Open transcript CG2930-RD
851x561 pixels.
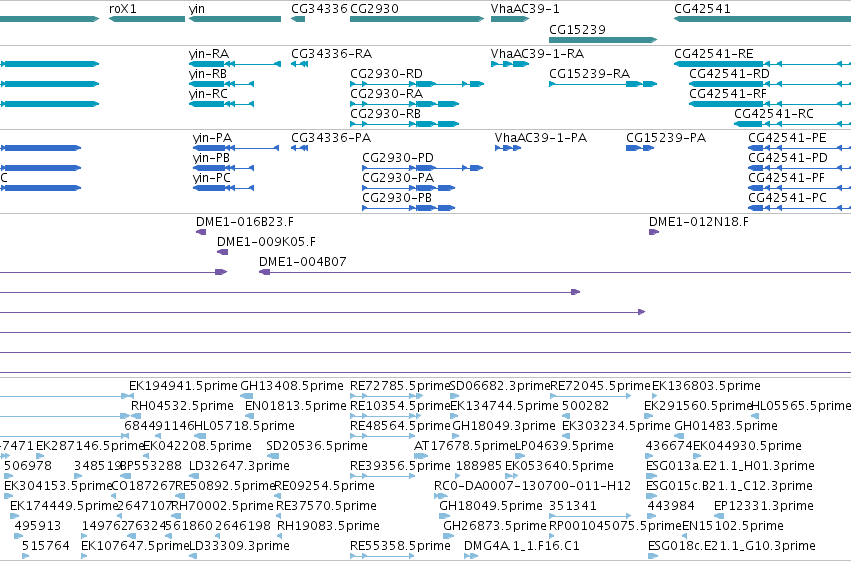pyautogui.click(x=386, y=74)
